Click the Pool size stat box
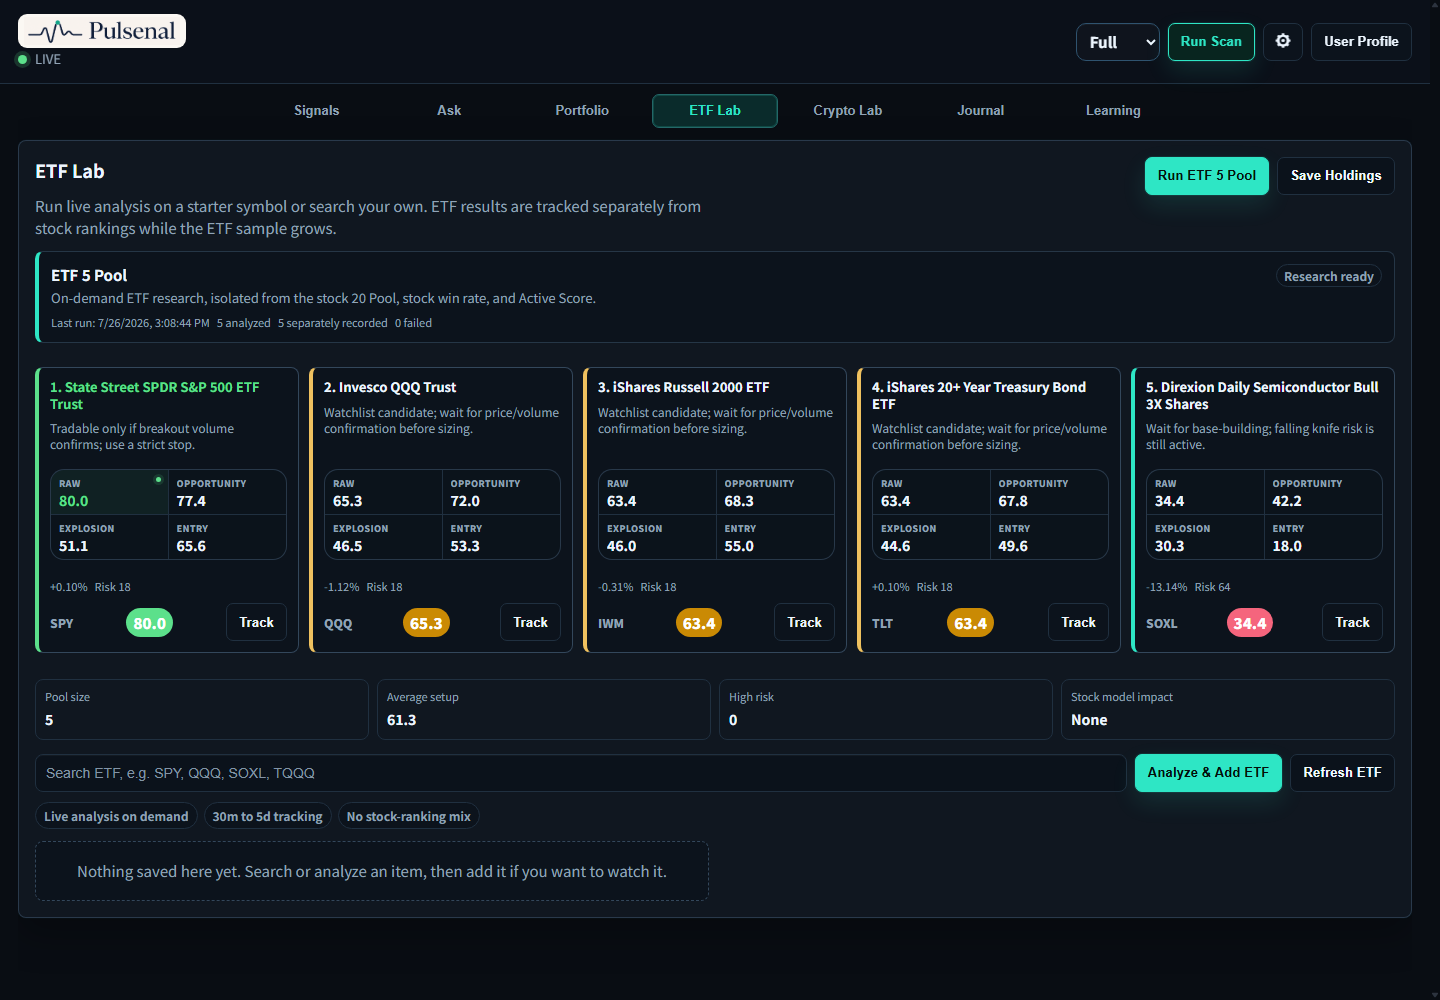Screen dimensions: 1440x1000 coord(202,709)
